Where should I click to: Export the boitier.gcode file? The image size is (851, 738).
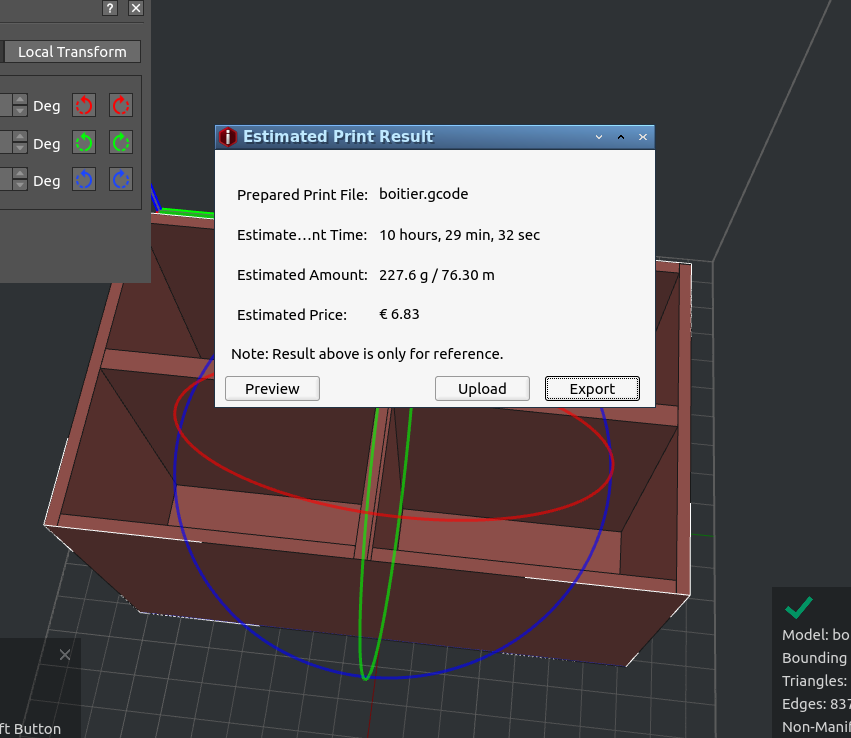592,389
